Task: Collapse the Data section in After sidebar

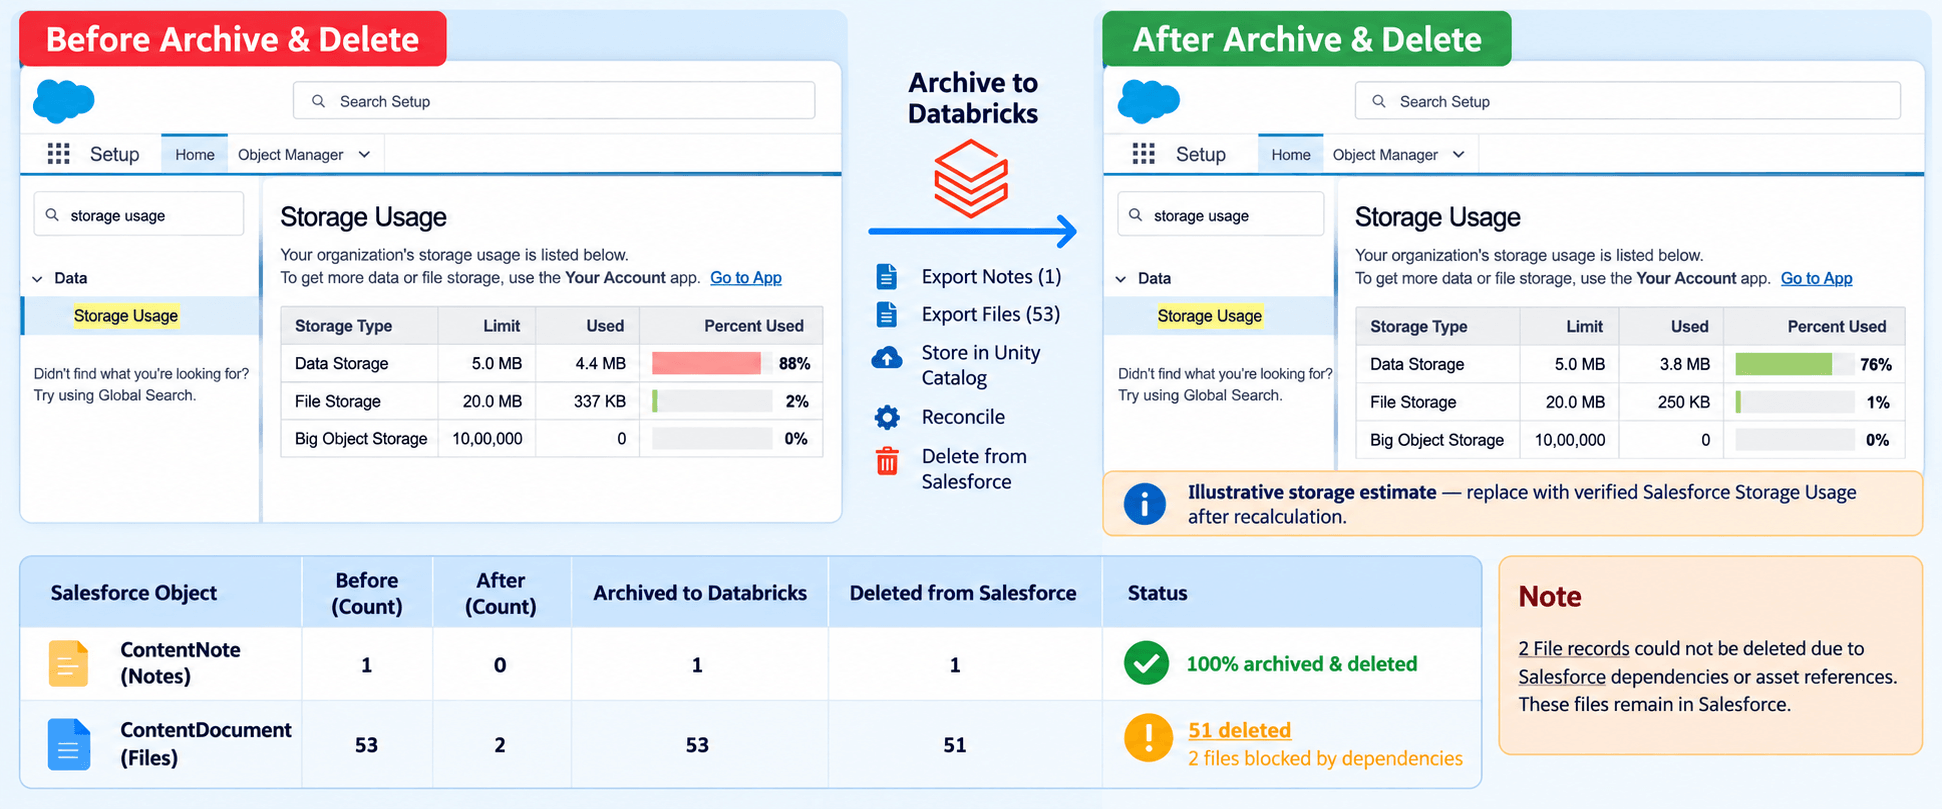Action: 1121,279
